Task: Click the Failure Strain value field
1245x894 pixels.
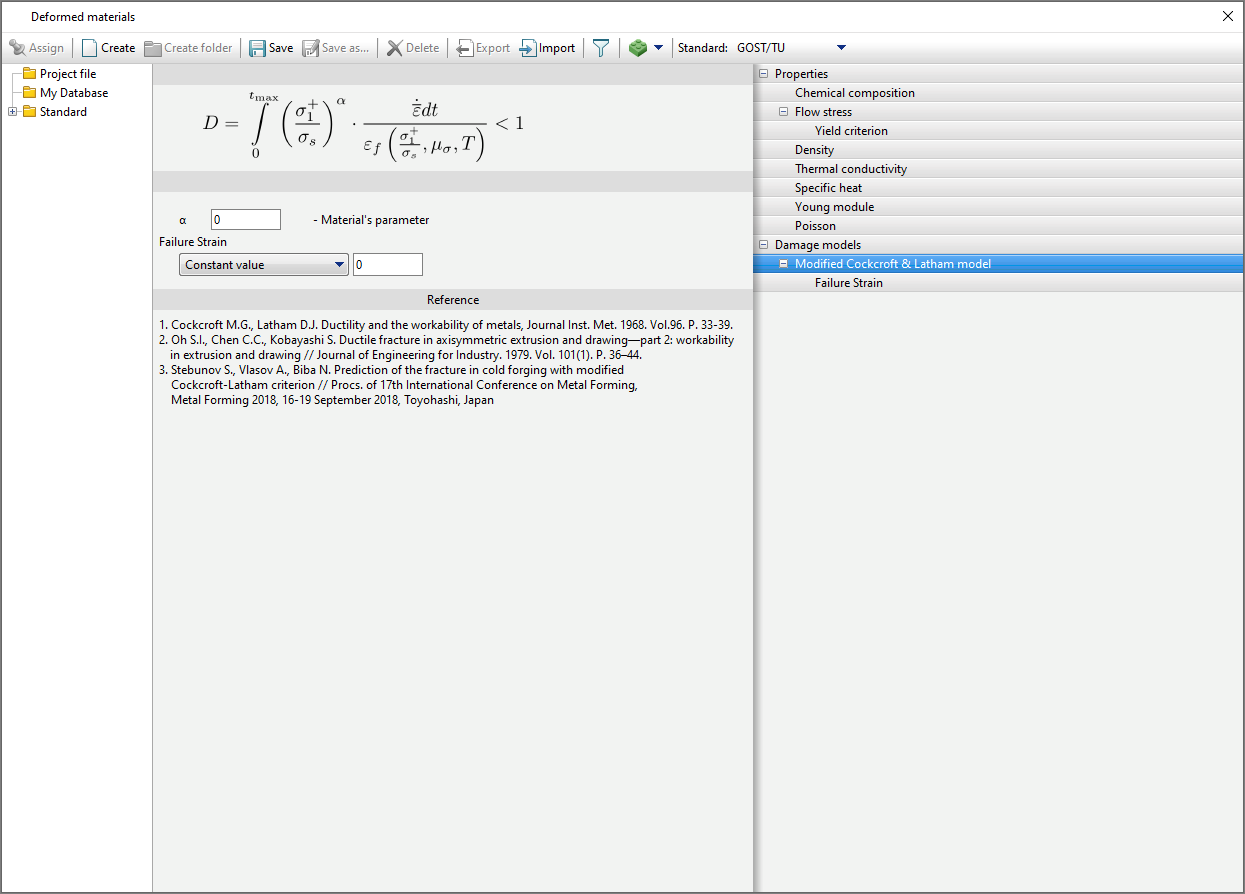Action: click(387, 265)
